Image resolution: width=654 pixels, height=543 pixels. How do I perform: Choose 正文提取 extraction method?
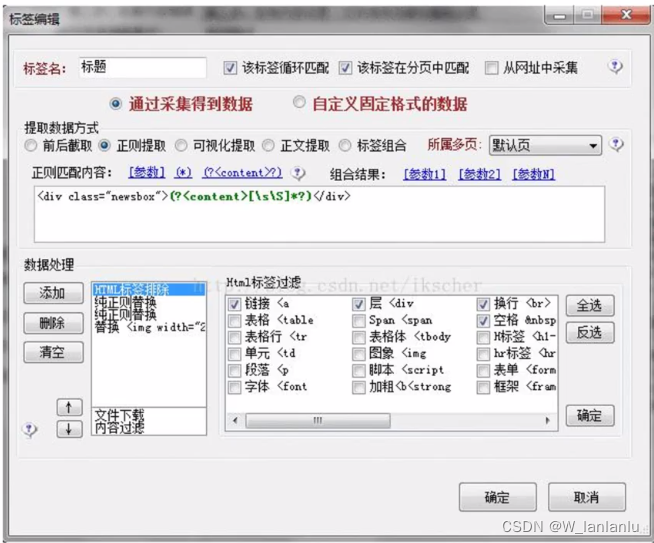(268, 146)
